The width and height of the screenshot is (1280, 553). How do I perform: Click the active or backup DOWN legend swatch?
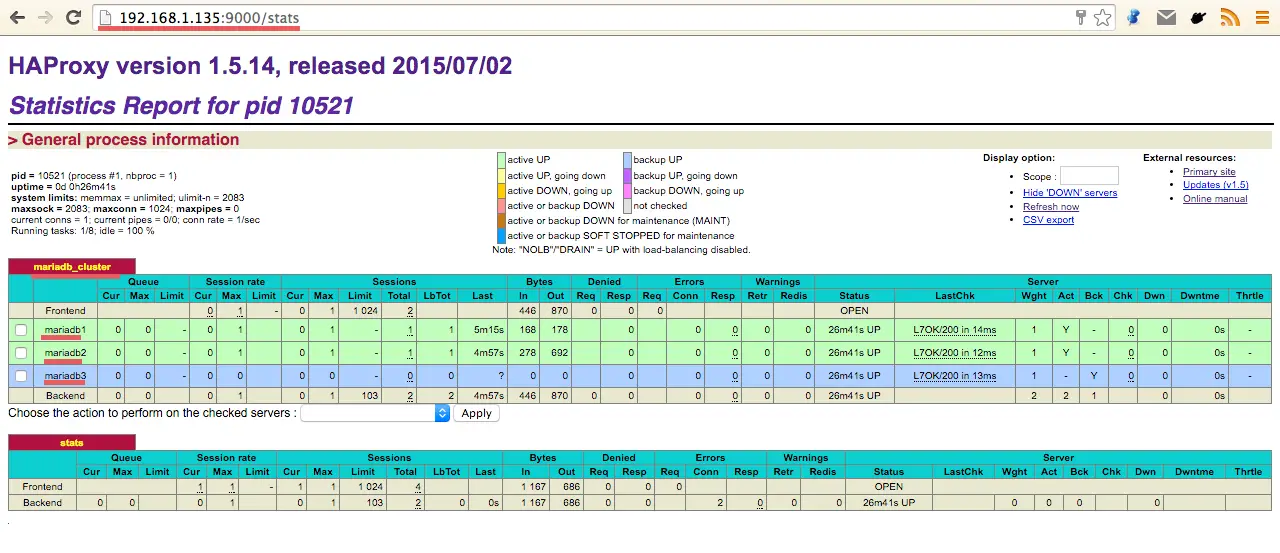[x=501, y=205]
